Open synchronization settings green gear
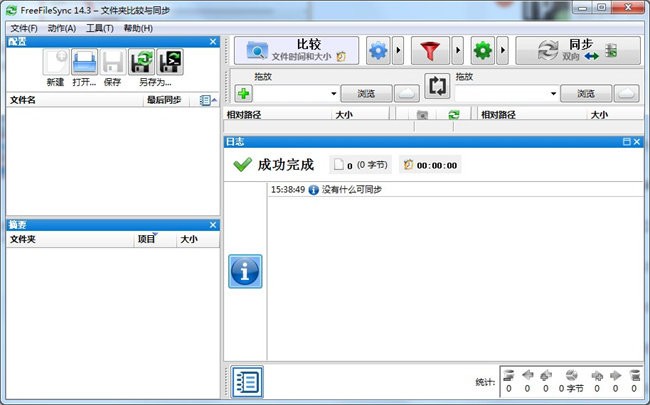Screen dimensions: 650x405 tap(483, 51)
